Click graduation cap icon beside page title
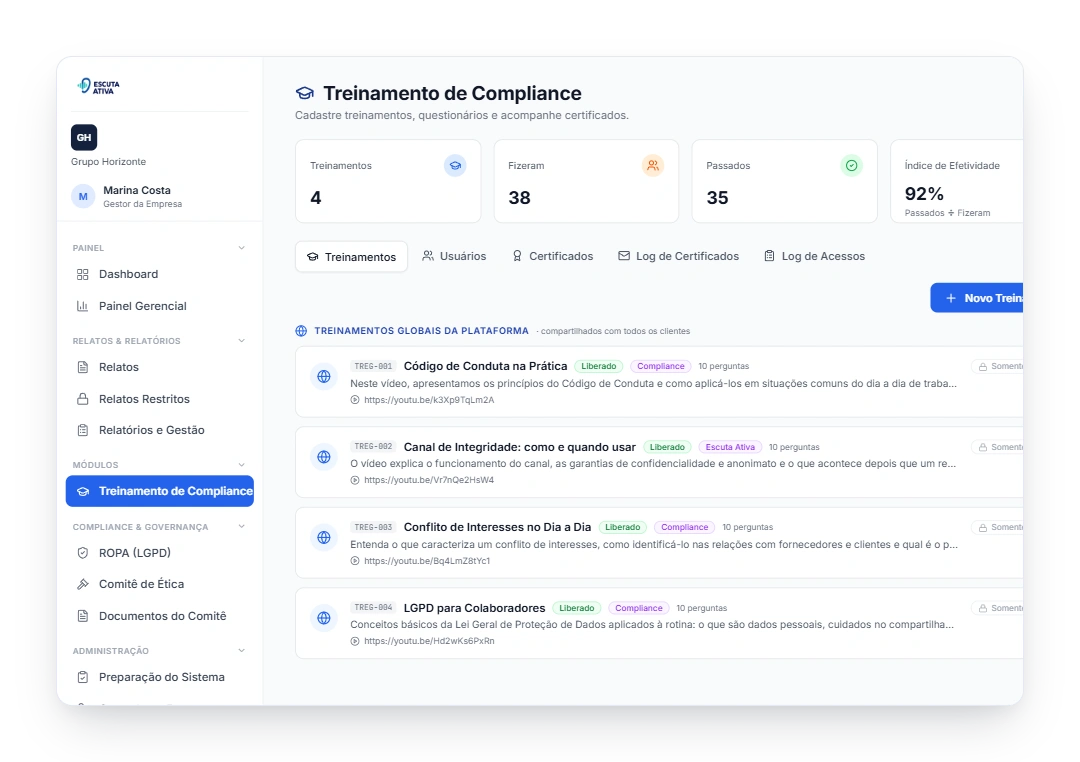1080x762 pixels. [304, 93]
